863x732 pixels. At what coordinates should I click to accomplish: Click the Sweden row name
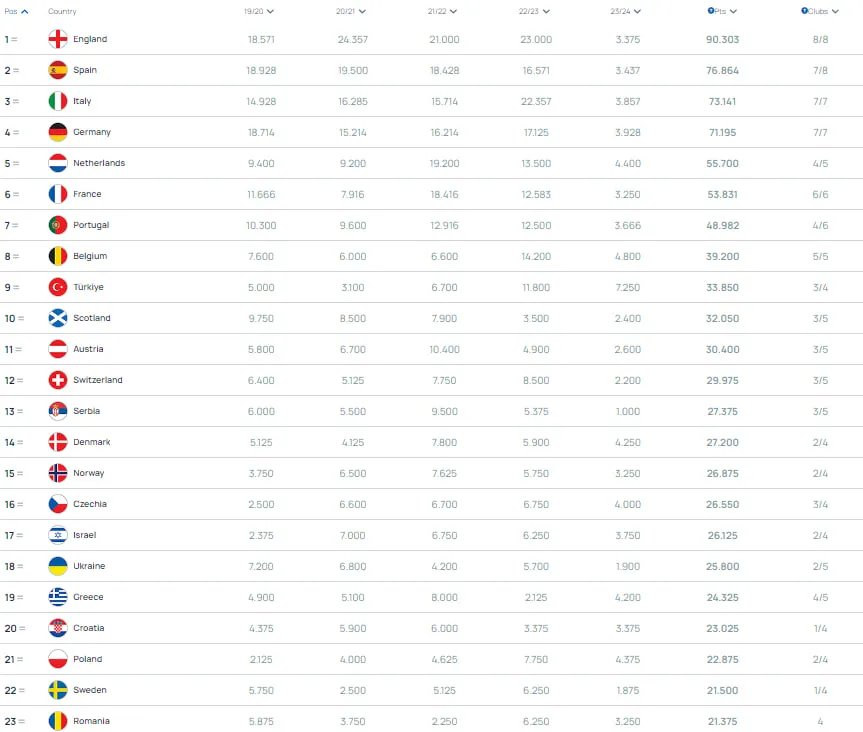(x=90, y=690)
